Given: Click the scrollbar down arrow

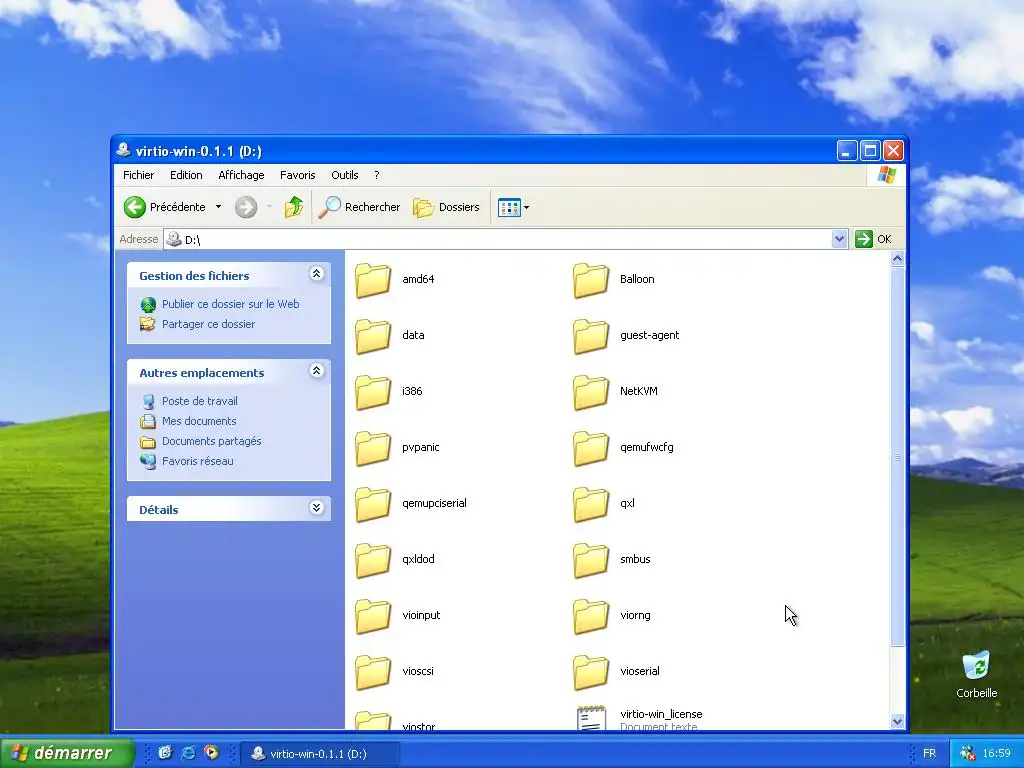Looking at the screenshot, I should click(x=897, y=721).
